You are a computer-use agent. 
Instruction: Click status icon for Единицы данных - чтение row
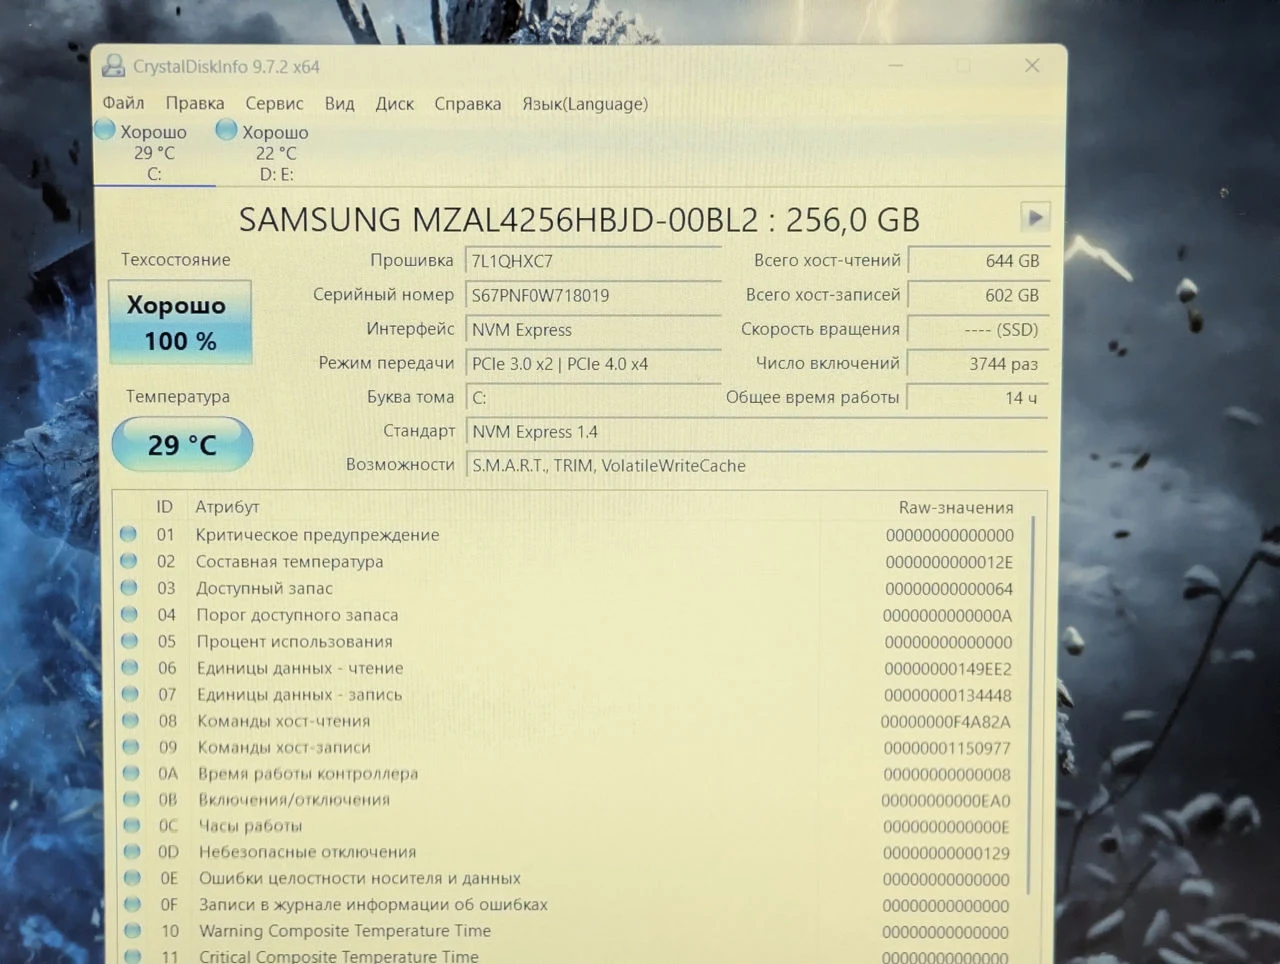click(130, 667)
